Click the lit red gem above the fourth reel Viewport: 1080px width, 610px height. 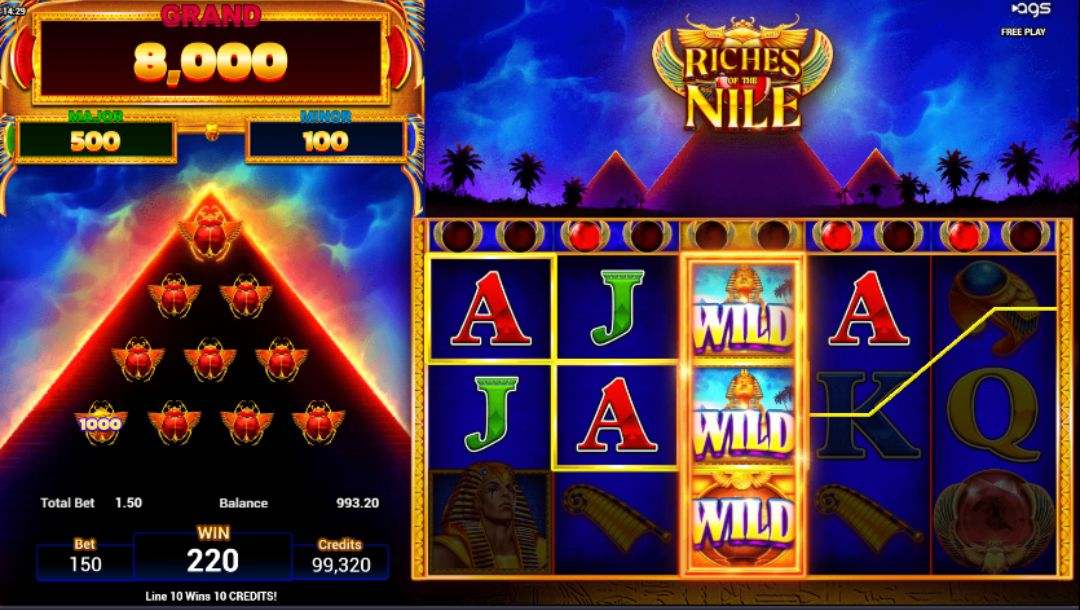coord(836,236)
